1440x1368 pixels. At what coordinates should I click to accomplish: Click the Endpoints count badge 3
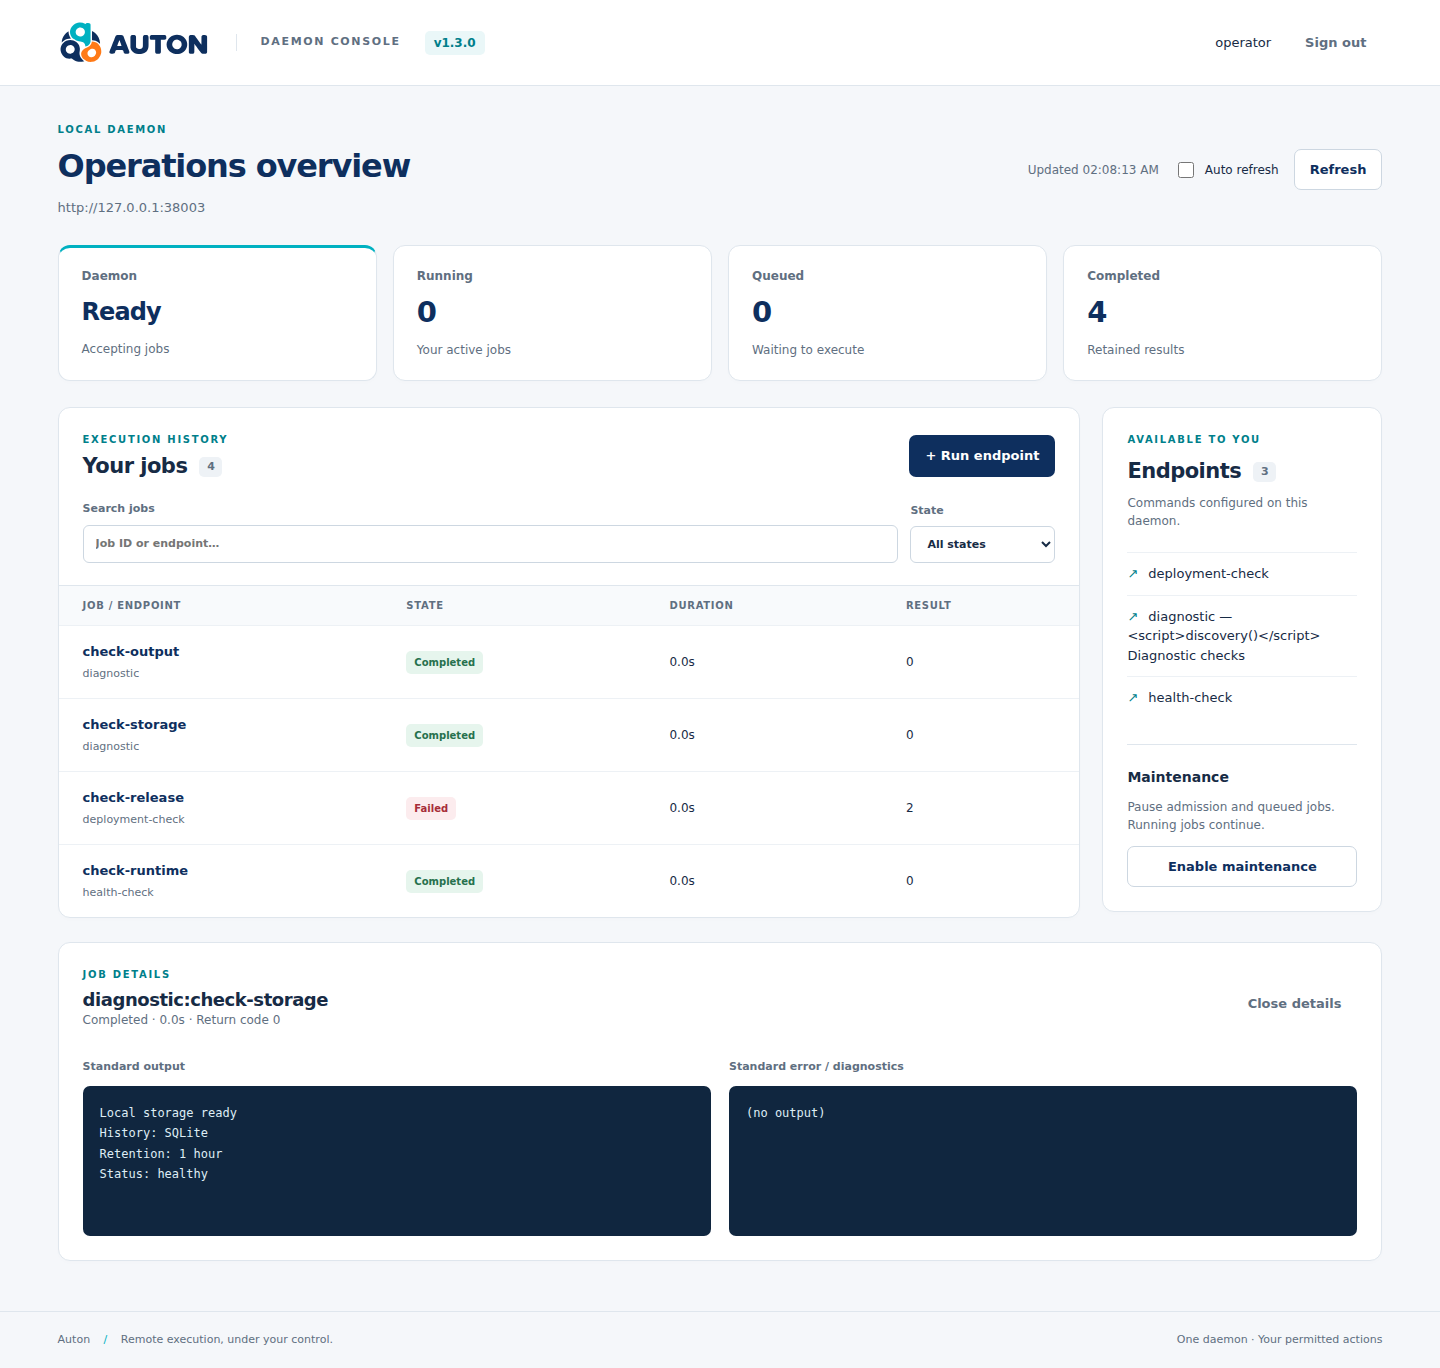click(1264, 471)
